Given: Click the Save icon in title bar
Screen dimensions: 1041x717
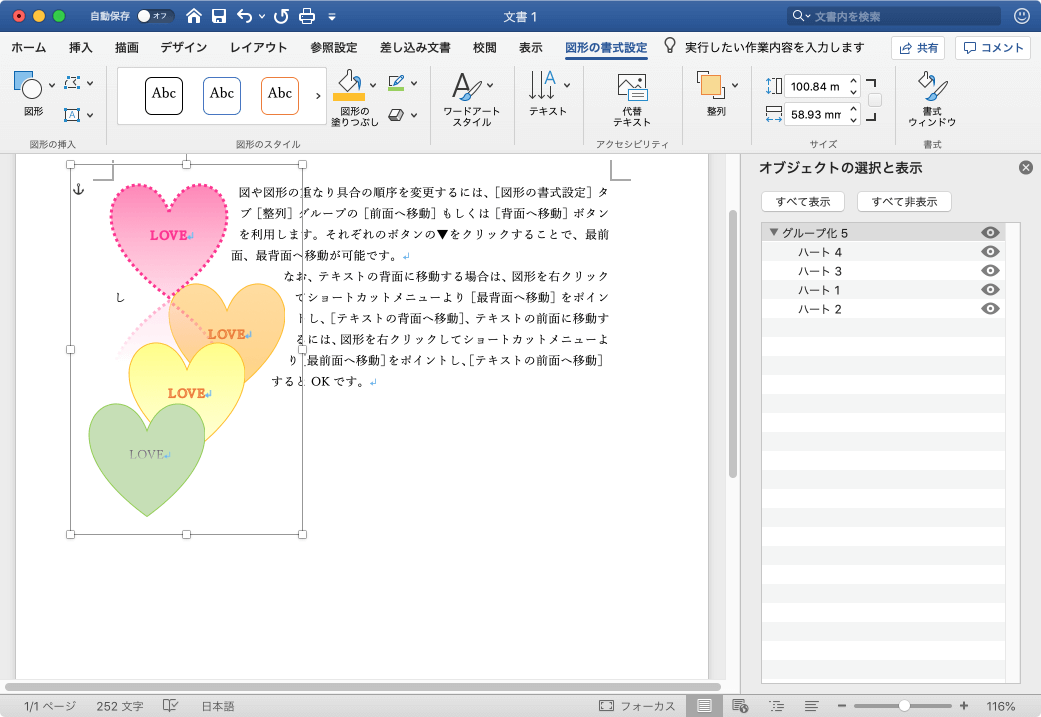Looking at the screenshot, I should [219, 16].
